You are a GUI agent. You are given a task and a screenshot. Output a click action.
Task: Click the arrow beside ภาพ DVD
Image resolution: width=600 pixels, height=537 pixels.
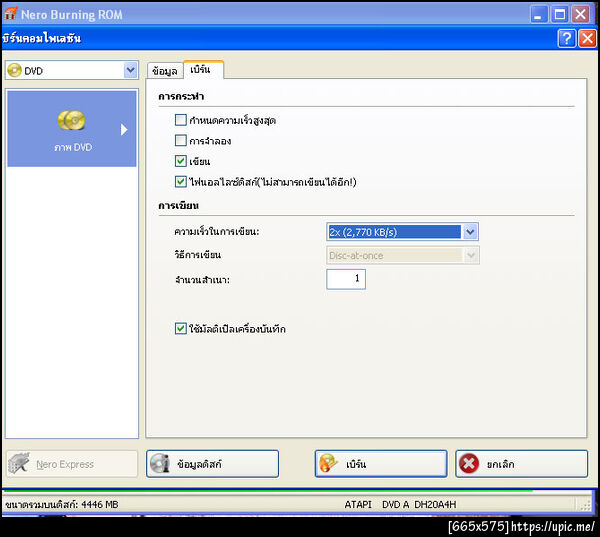point(124,129)
